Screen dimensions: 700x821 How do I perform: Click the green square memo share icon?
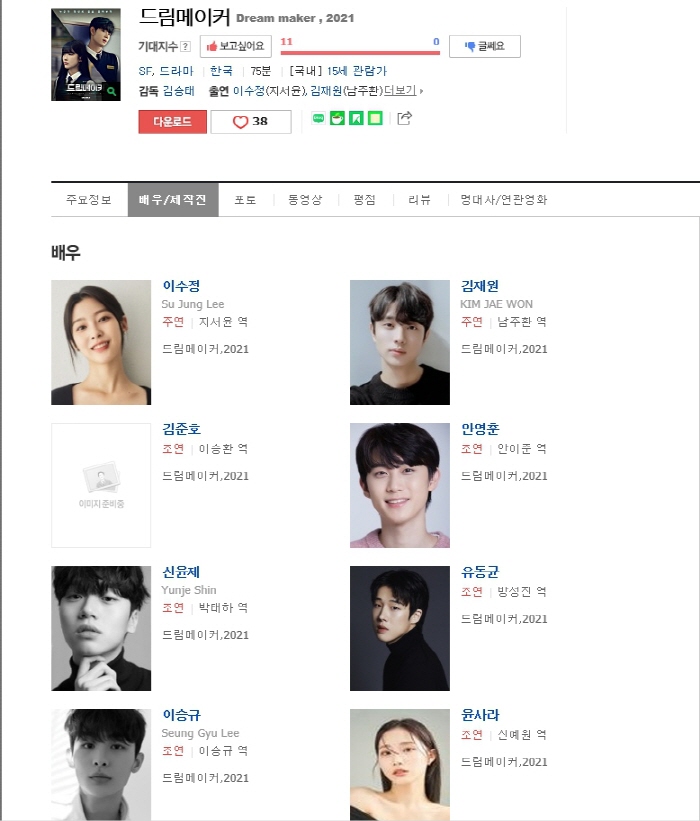click(x=375, y=118)
